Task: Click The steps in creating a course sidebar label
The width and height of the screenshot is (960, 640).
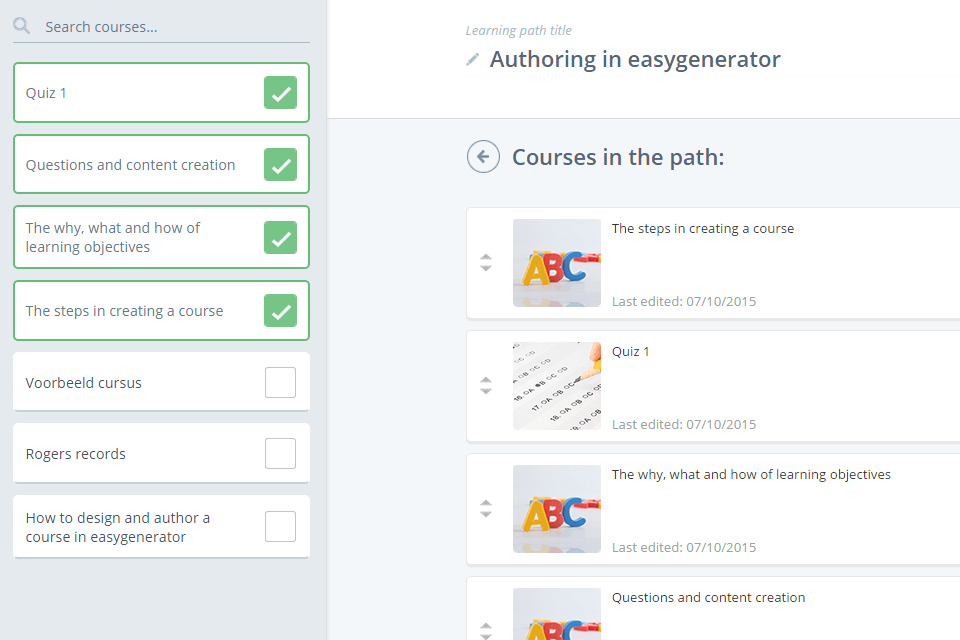Action: [x=124, y=311]
